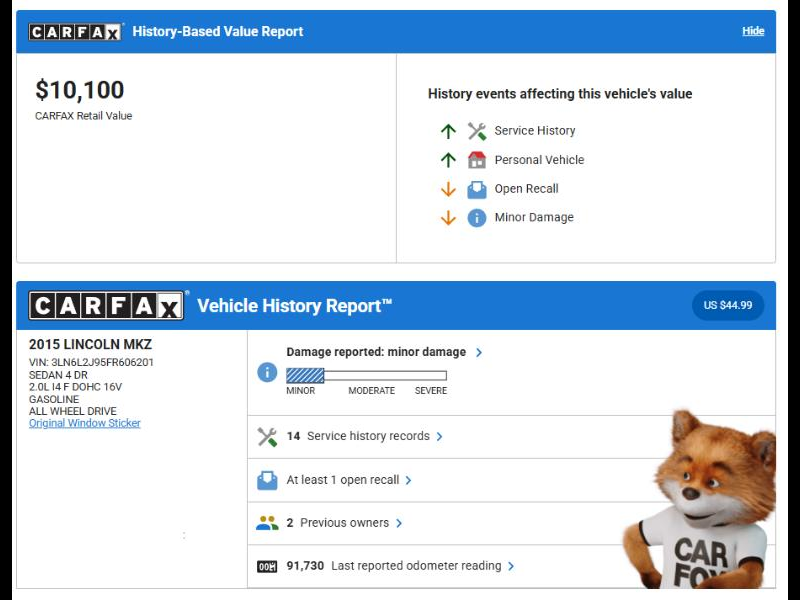800x600 pixels.
Task: Open the At least 1 open recall row
Action: coord(343,480)
